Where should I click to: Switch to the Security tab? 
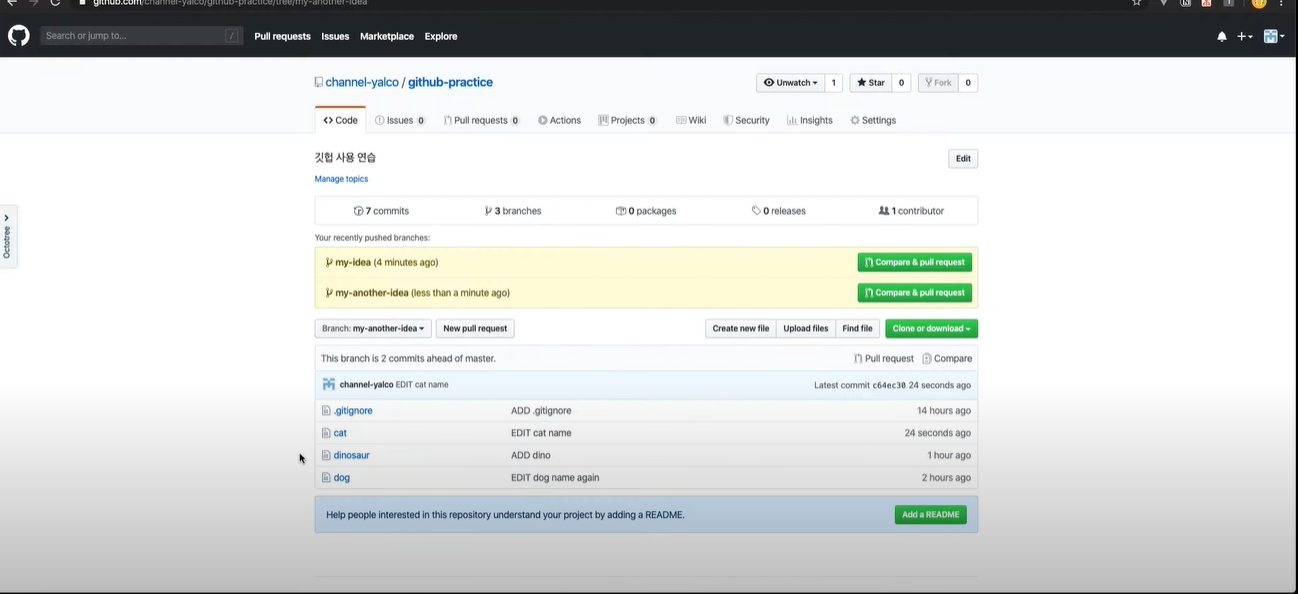tap(747, 120)
